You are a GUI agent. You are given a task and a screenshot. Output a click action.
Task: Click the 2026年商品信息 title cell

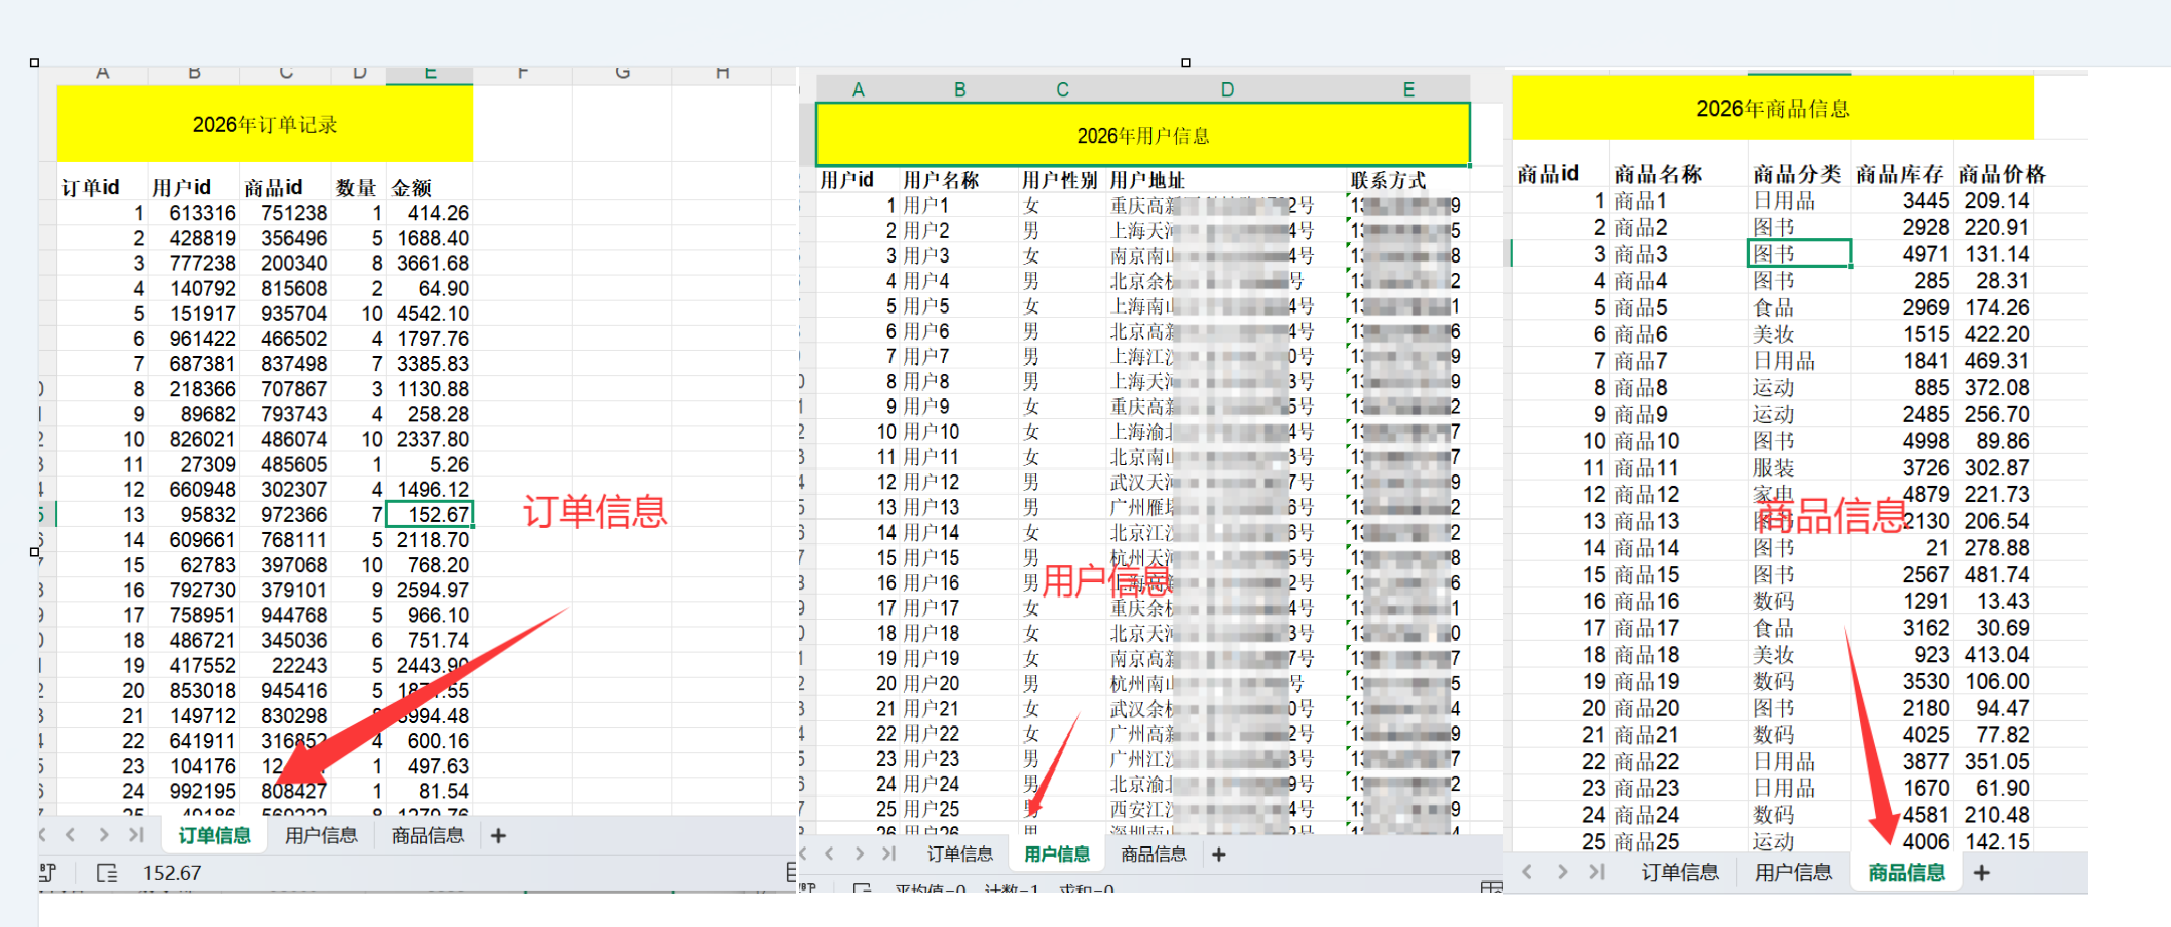[x=1773, y=108]
